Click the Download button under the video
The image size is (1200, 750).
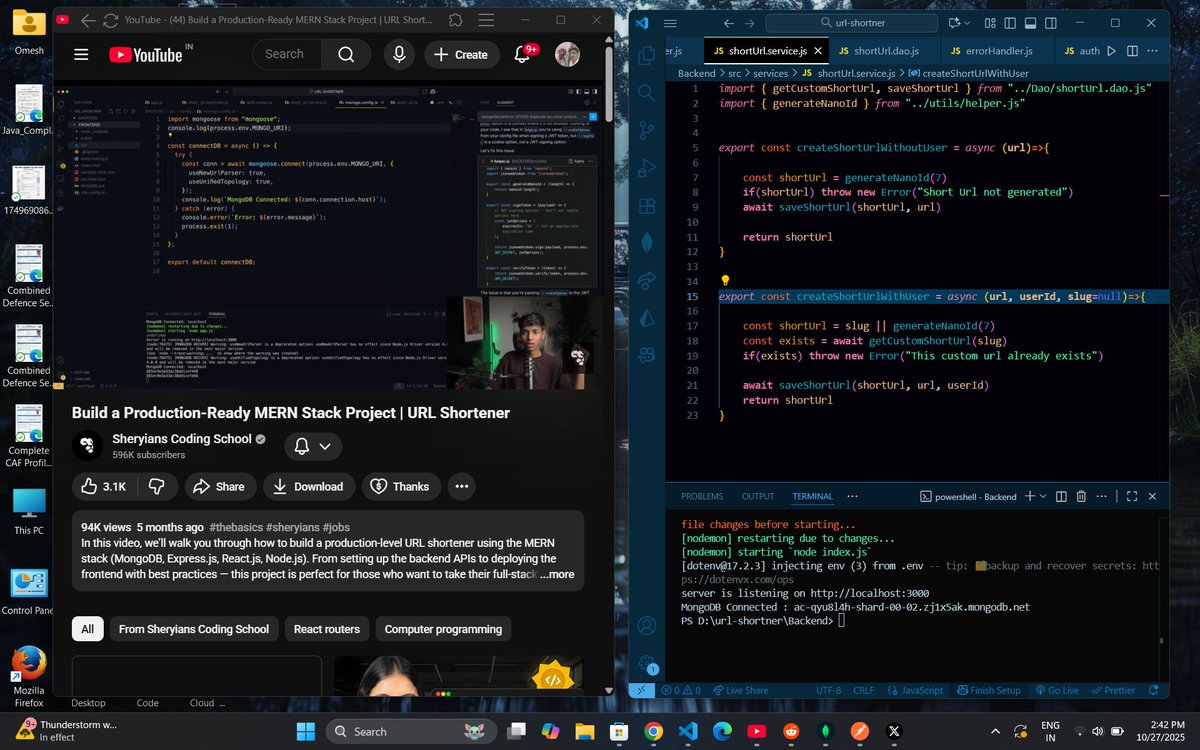tap(309, 486)
